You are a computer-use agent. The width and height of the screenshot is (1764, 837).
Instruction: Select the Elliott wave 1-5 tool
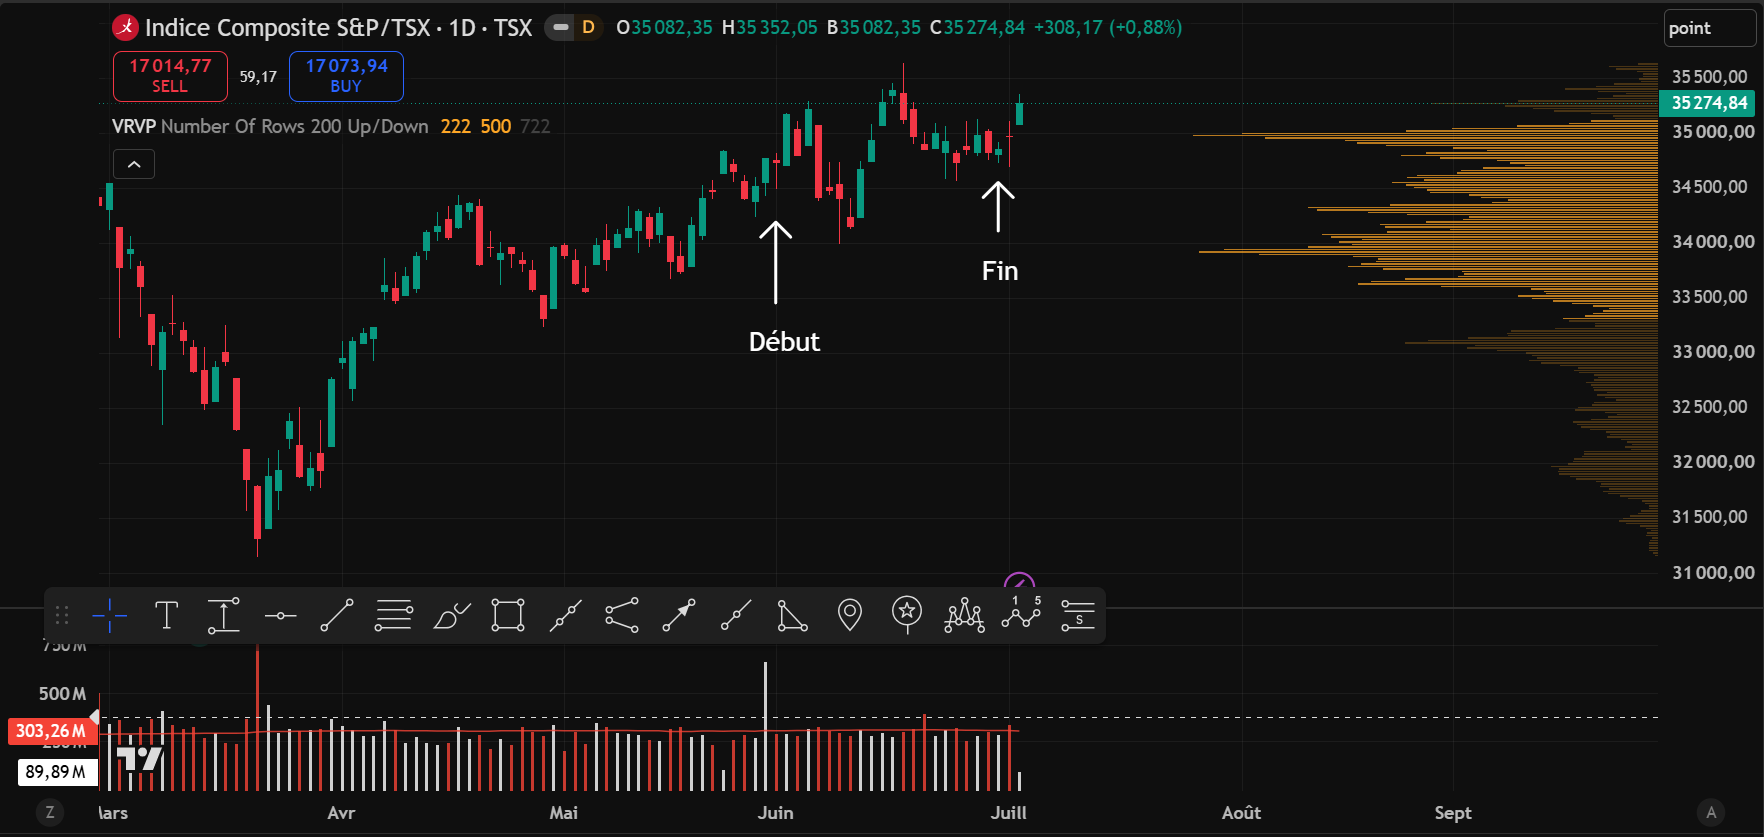pos(1022,613)
